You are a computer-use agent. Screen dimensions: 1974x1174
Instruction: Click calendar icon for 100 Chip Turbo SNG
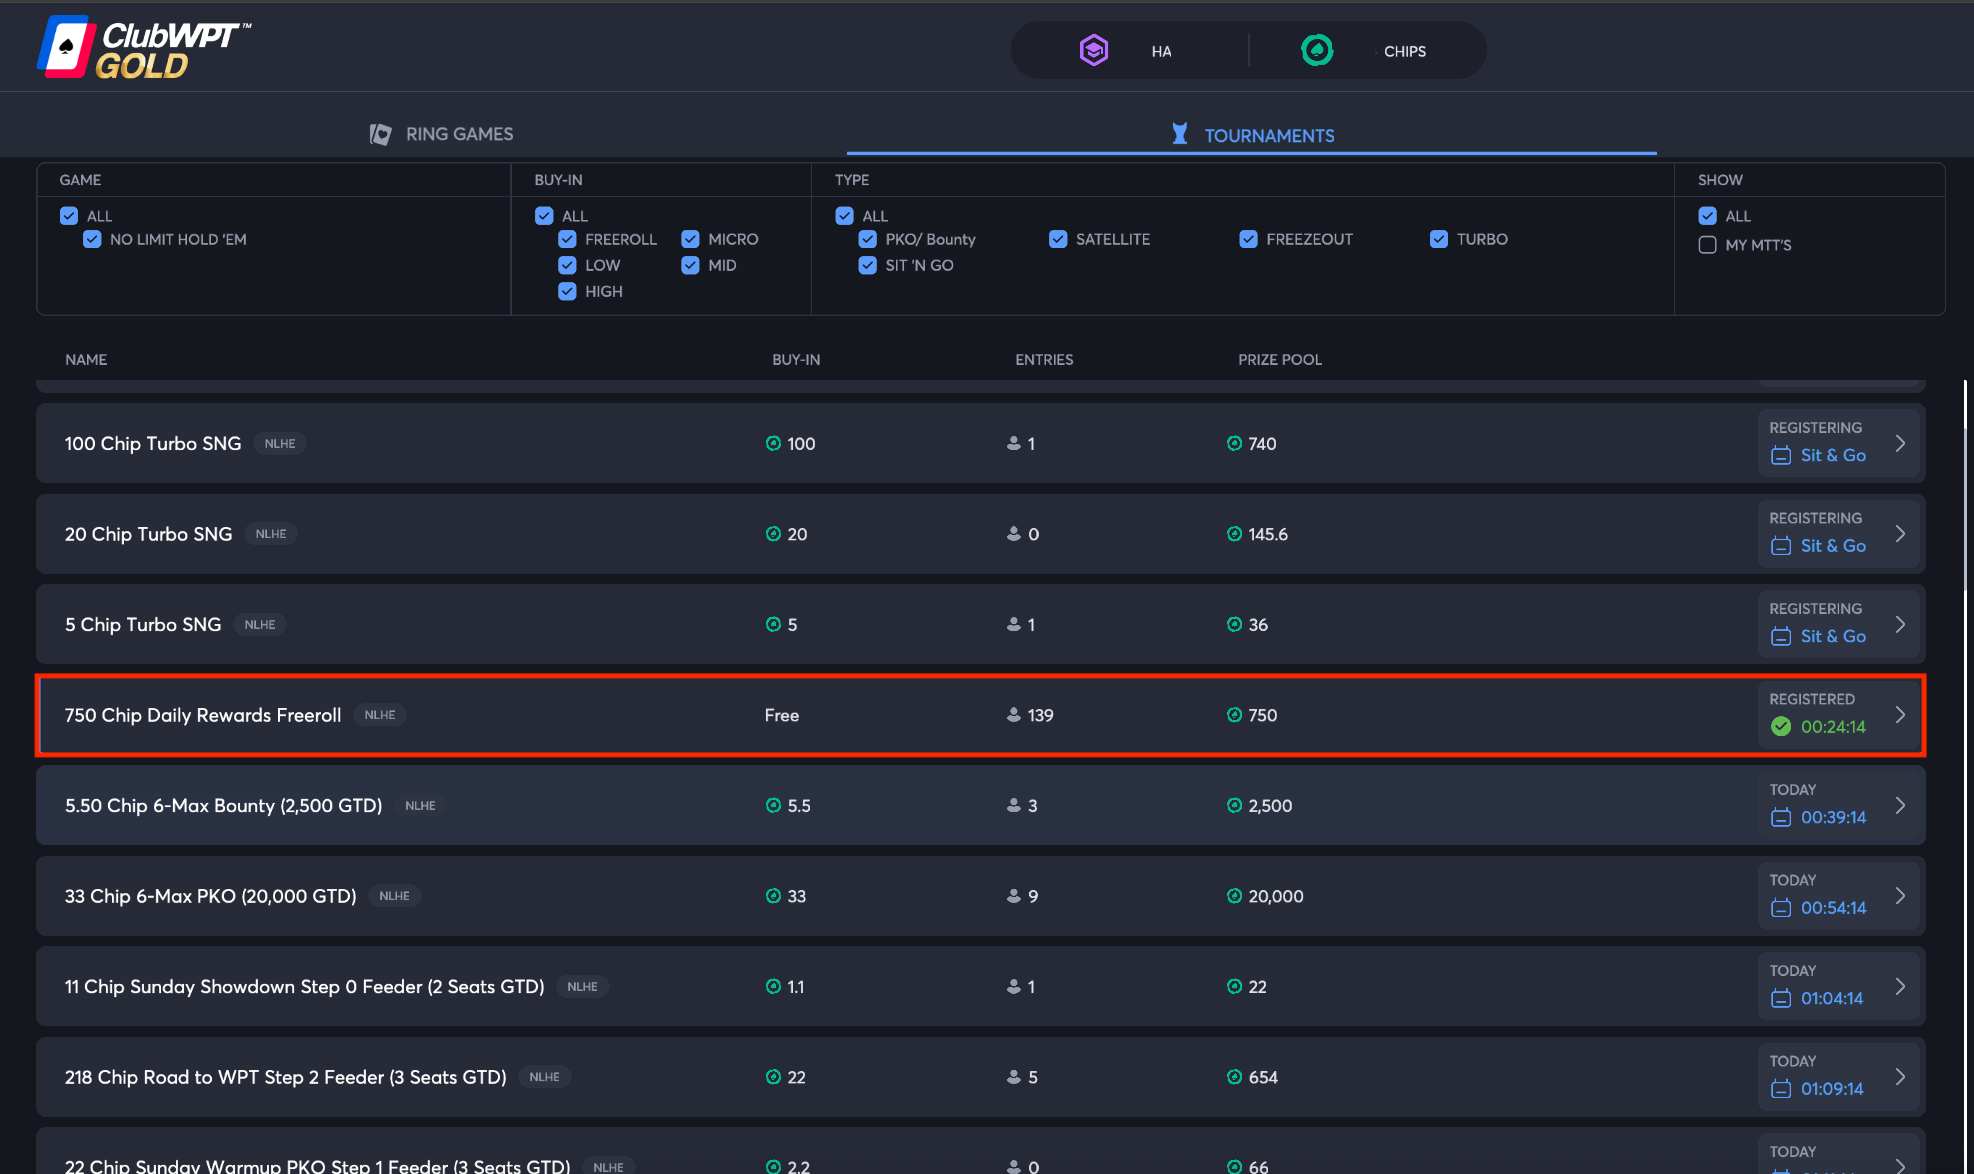[x=1781, y=456]
